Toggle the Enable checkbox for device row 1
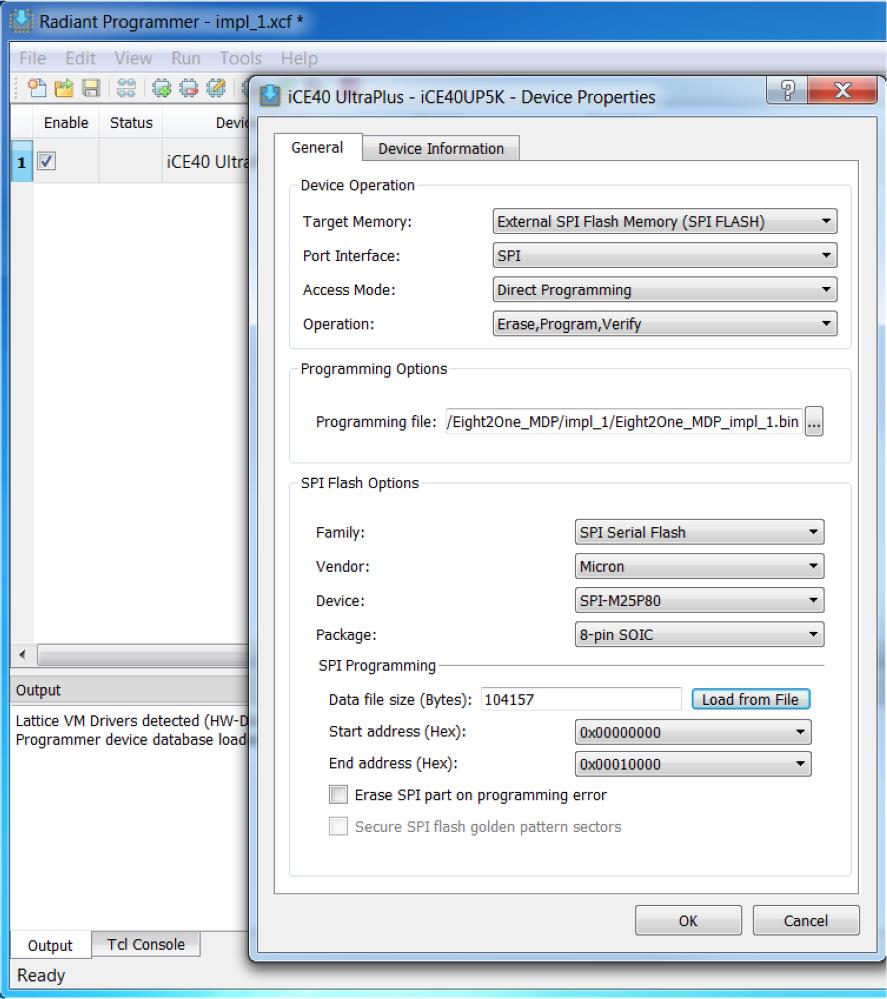Image resolution: width=887 pixels, height=999 pixels. (x=46, y=161)
